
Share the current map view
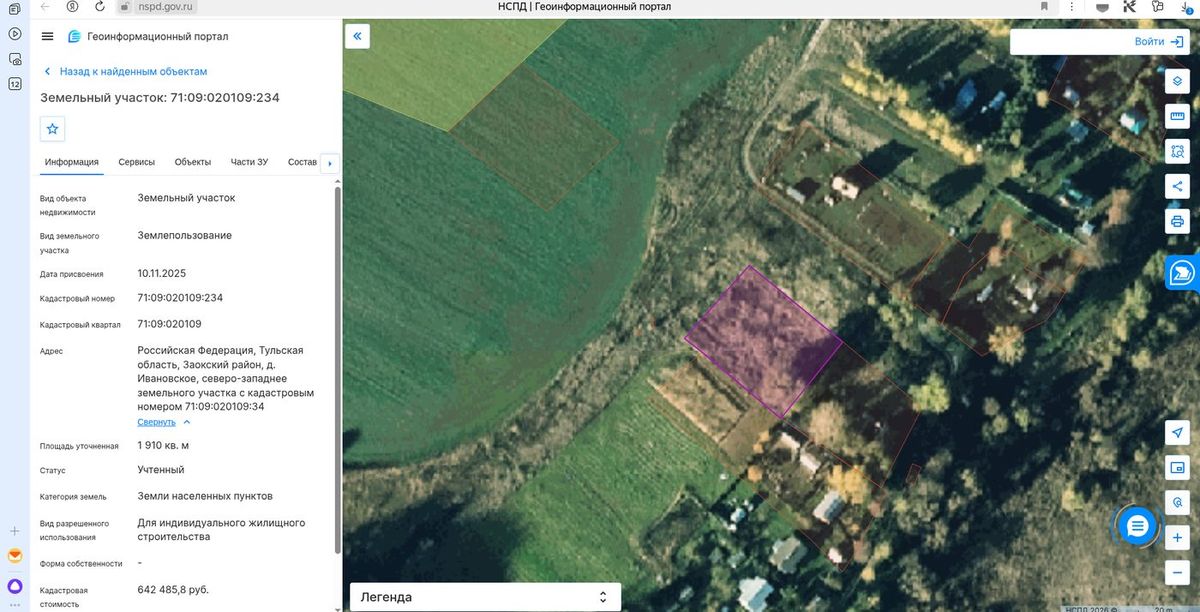click(x=1177, y=186)
